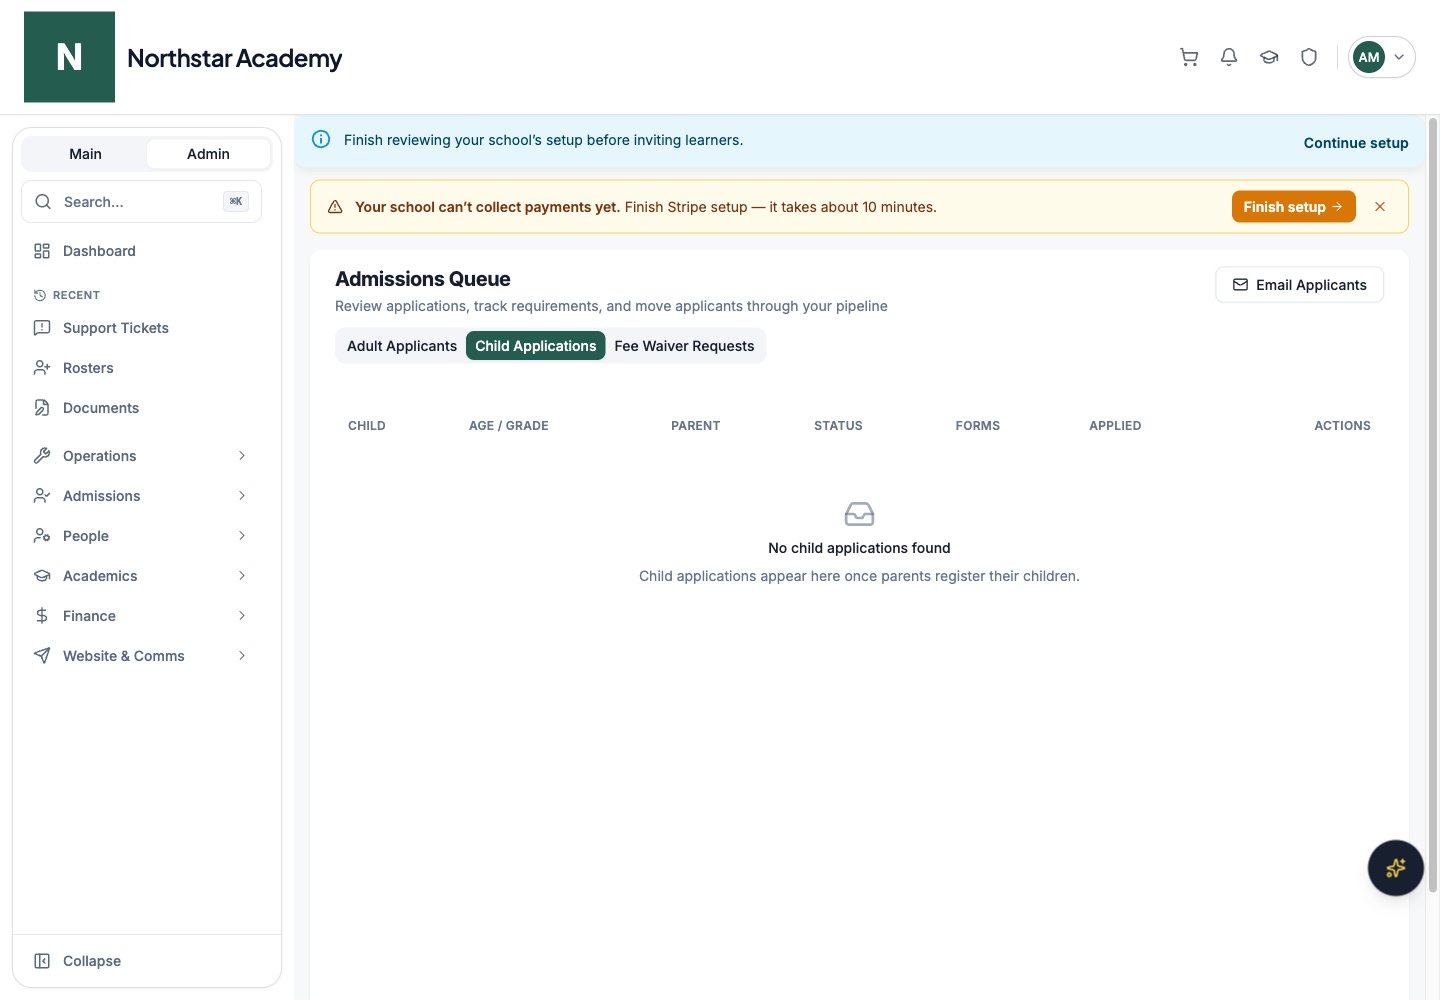The width and height of the screenshot is (1440, 1000).
Task: Select the Adult Applicants tab
Action: (x=402, y=346)
